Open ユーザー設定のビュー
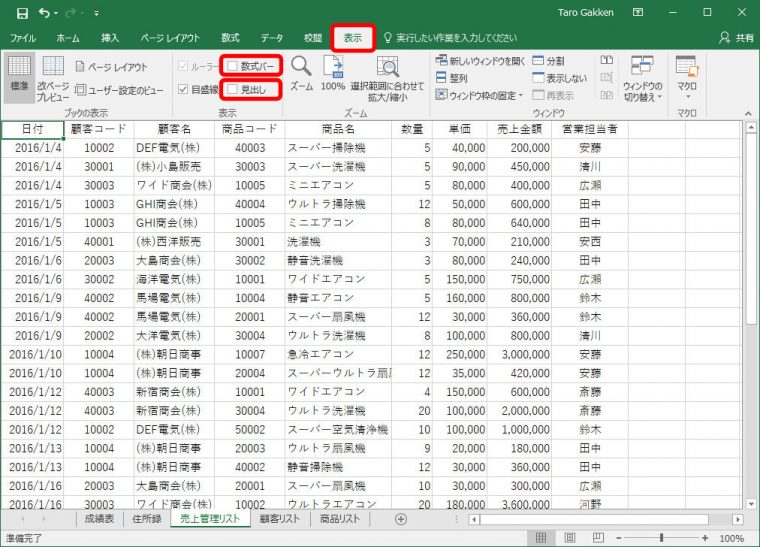 (x=119, y=90)
